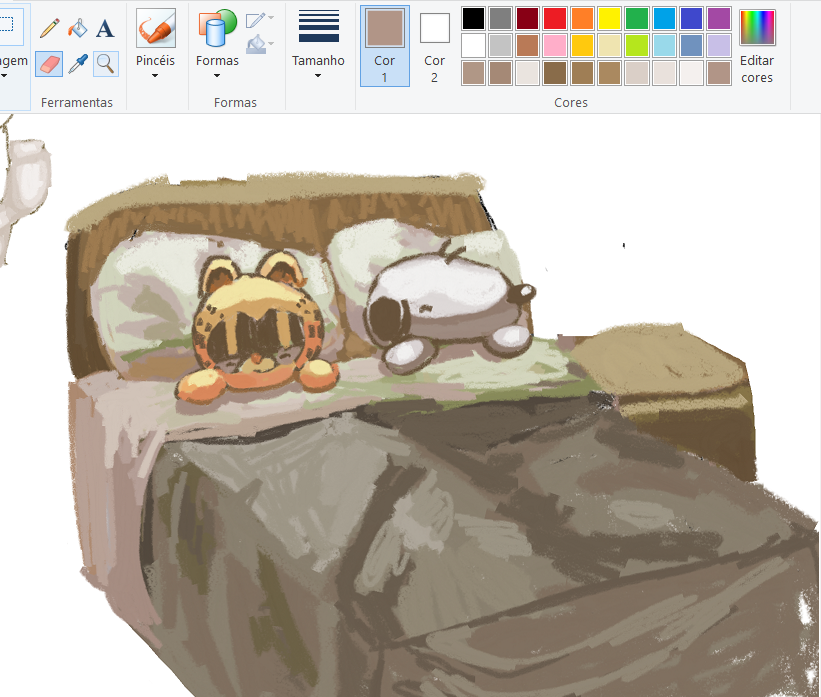Viewport: 821px width, 697px height.
Task: Select the Pencil tool
Action: click(x=50, y=28)
